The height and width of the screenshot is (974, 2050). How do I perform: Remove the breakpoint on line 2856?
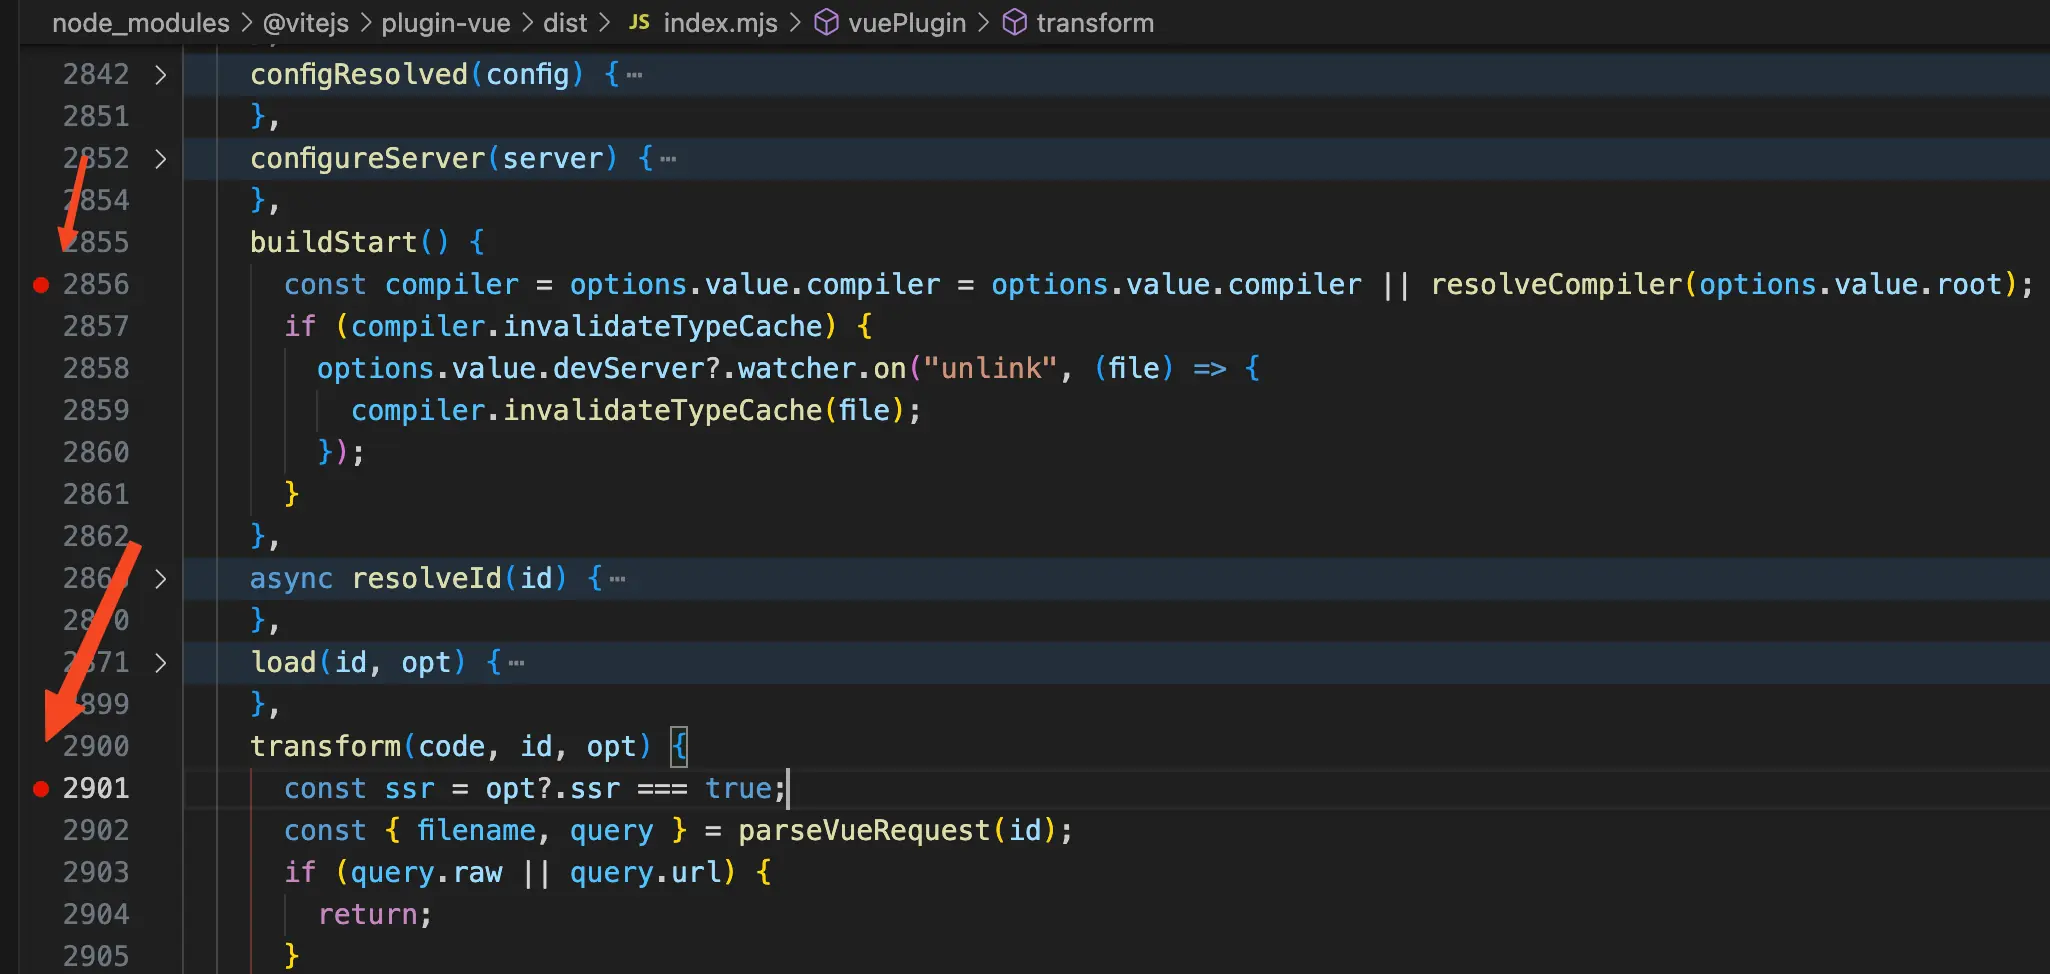click(x=41, y=285)
